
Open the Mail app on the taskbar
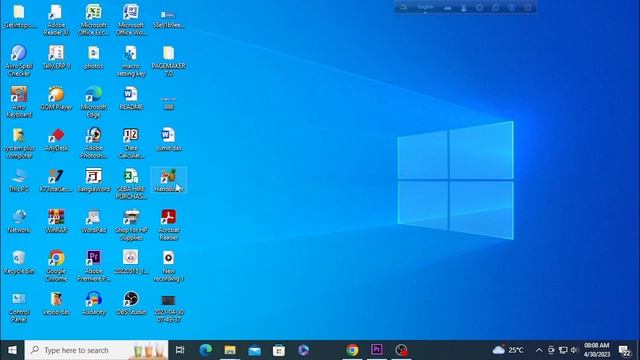tap(254, 350)
